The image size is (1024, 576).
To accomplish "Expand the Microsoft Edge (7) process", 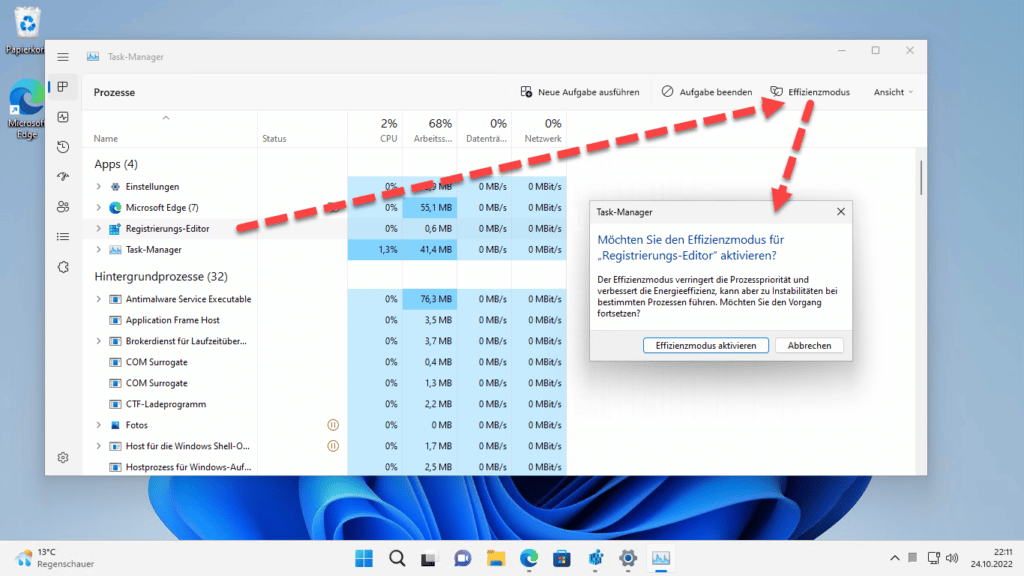I will click(99, 208).
